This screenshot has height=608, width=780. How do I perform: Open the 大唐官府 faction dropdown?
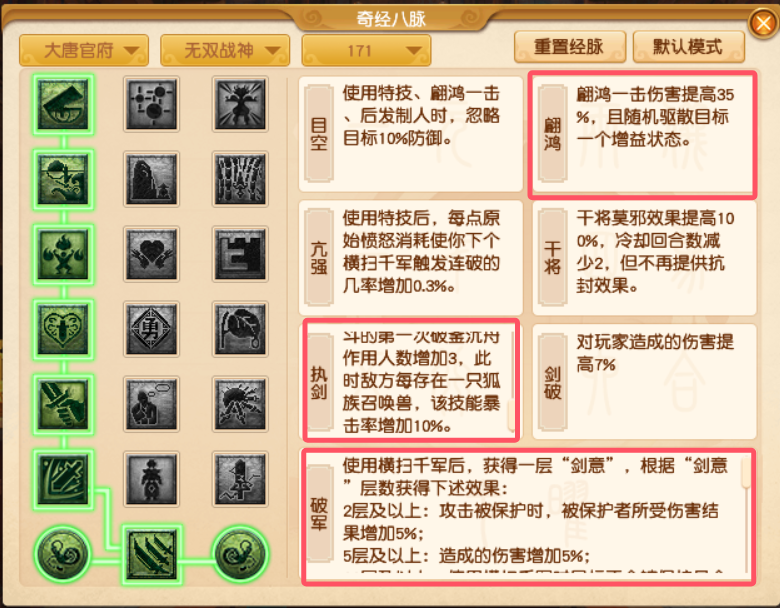84,50
